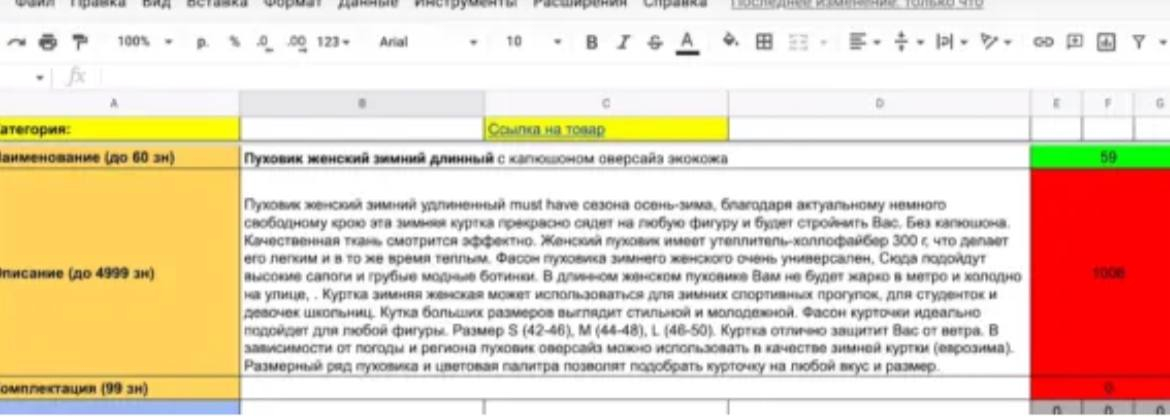The image size is (1170, 419).
Task: Open the Справка menu
Action: 675,4
